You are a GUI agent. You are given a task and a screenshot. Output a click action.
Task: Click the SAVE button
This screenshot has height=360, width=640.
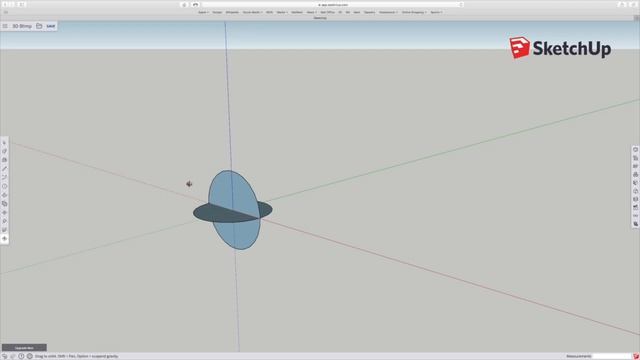tap(51, 26)
